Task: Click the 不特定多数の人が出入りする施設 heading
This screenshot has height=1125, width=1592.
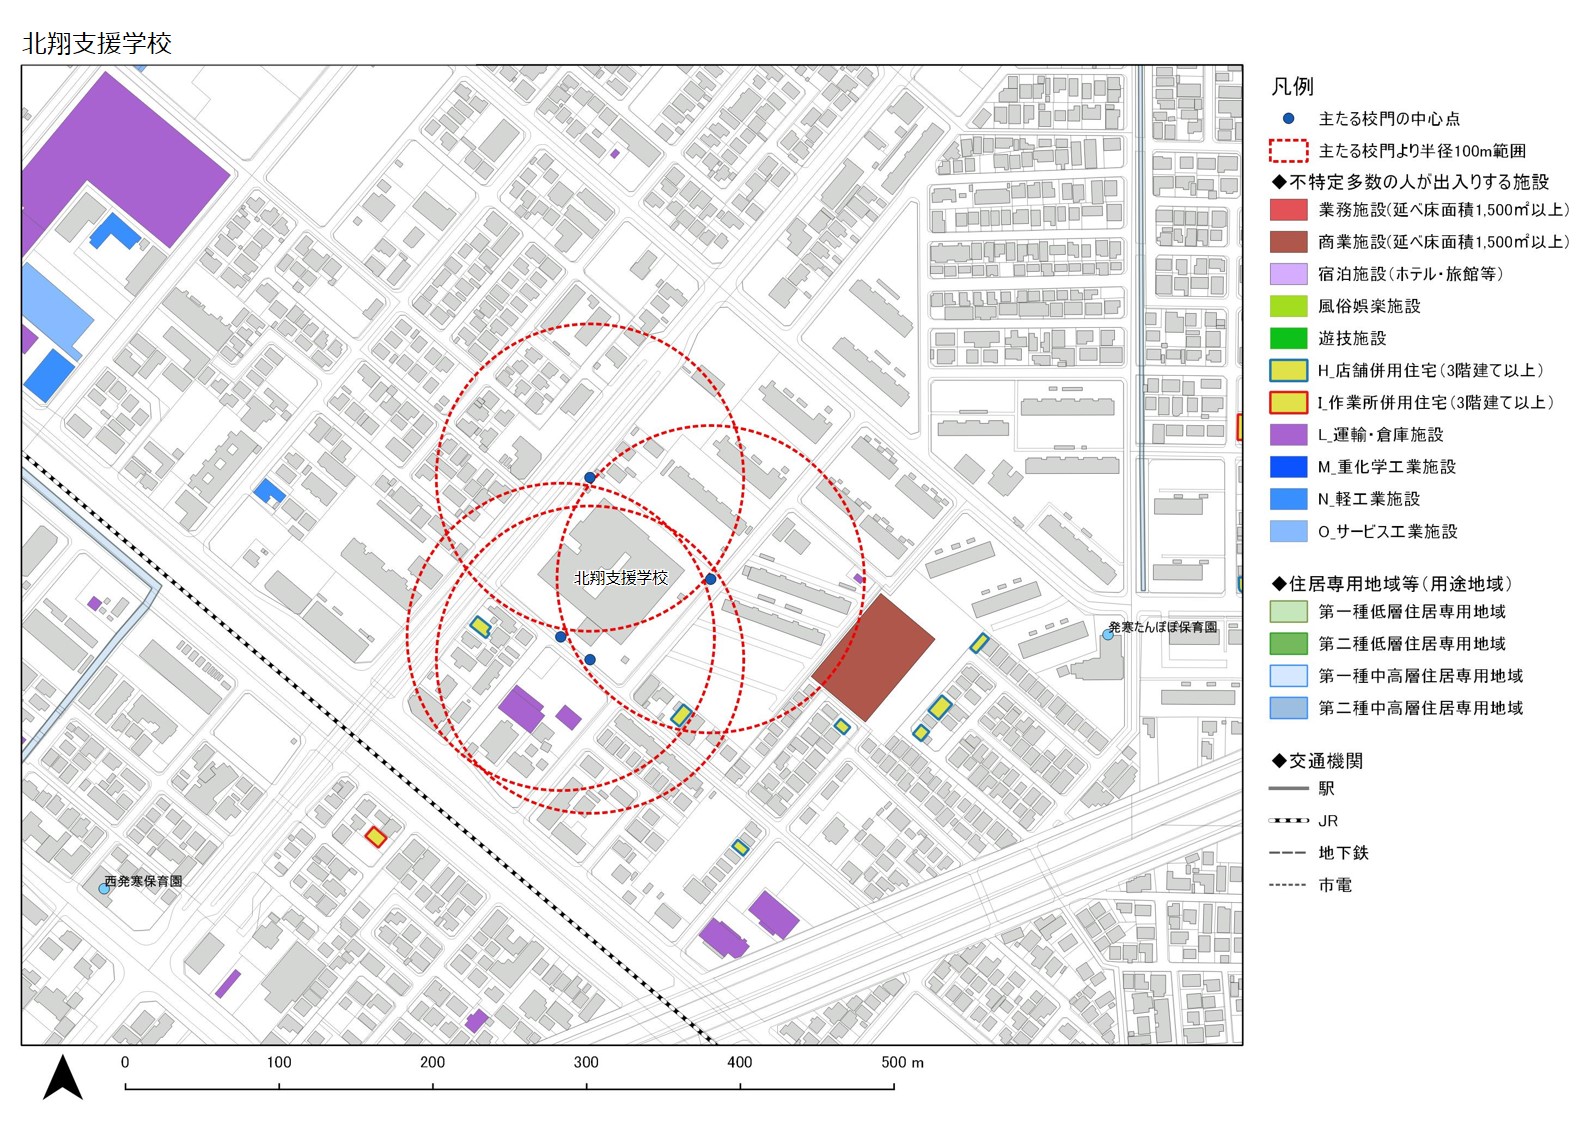Action: [1410, 182]
